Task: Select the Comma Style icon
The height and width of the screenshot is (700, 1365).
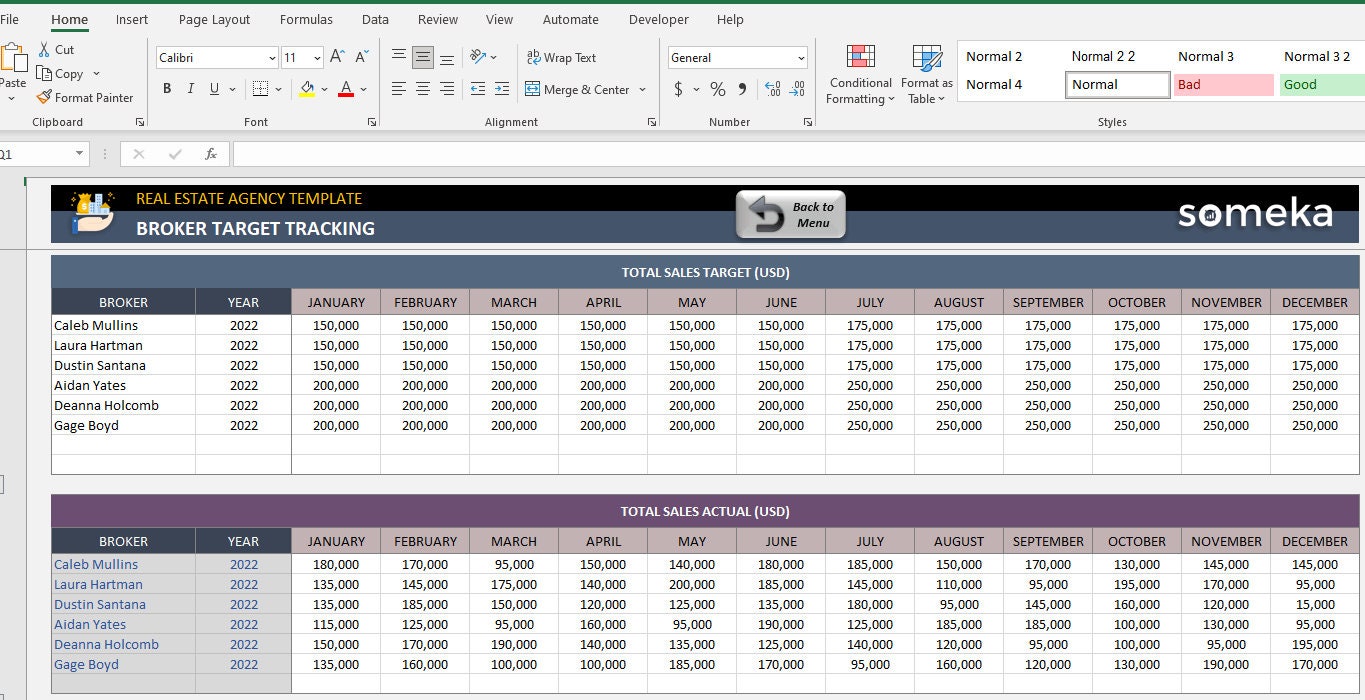Action: (740, 89)
